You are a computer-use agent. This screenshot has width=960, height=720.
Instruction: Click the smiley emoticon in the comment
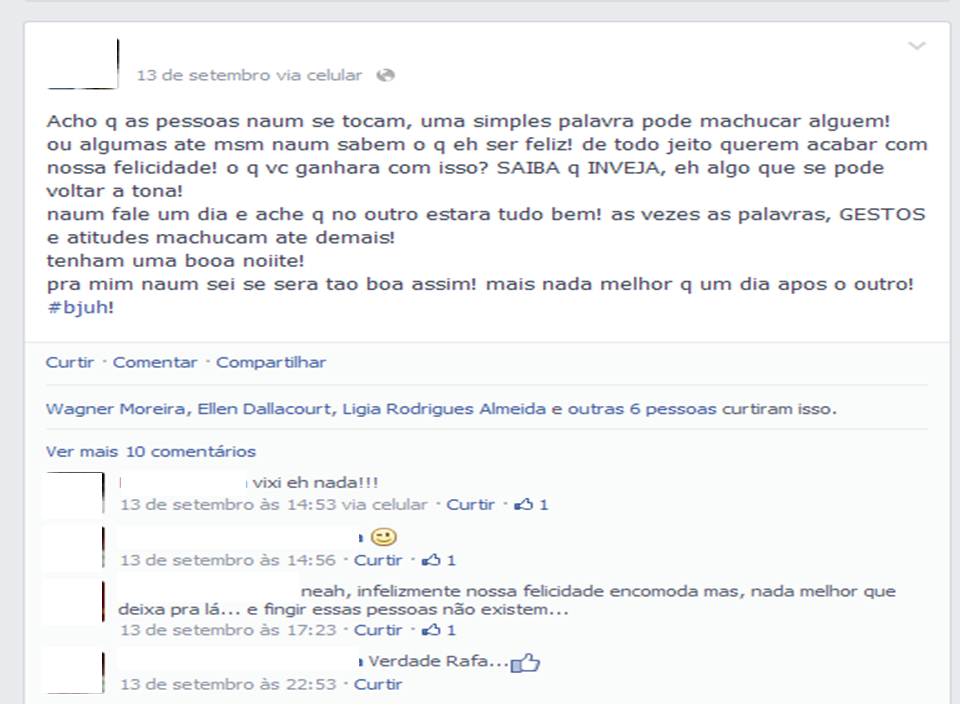384,537
